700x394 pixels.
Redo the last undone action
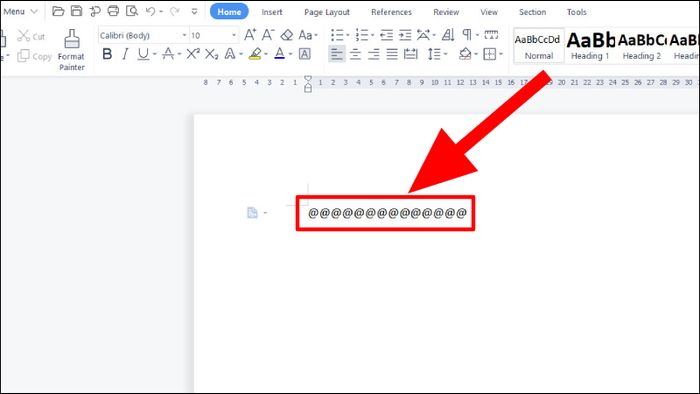pos(175,11)
